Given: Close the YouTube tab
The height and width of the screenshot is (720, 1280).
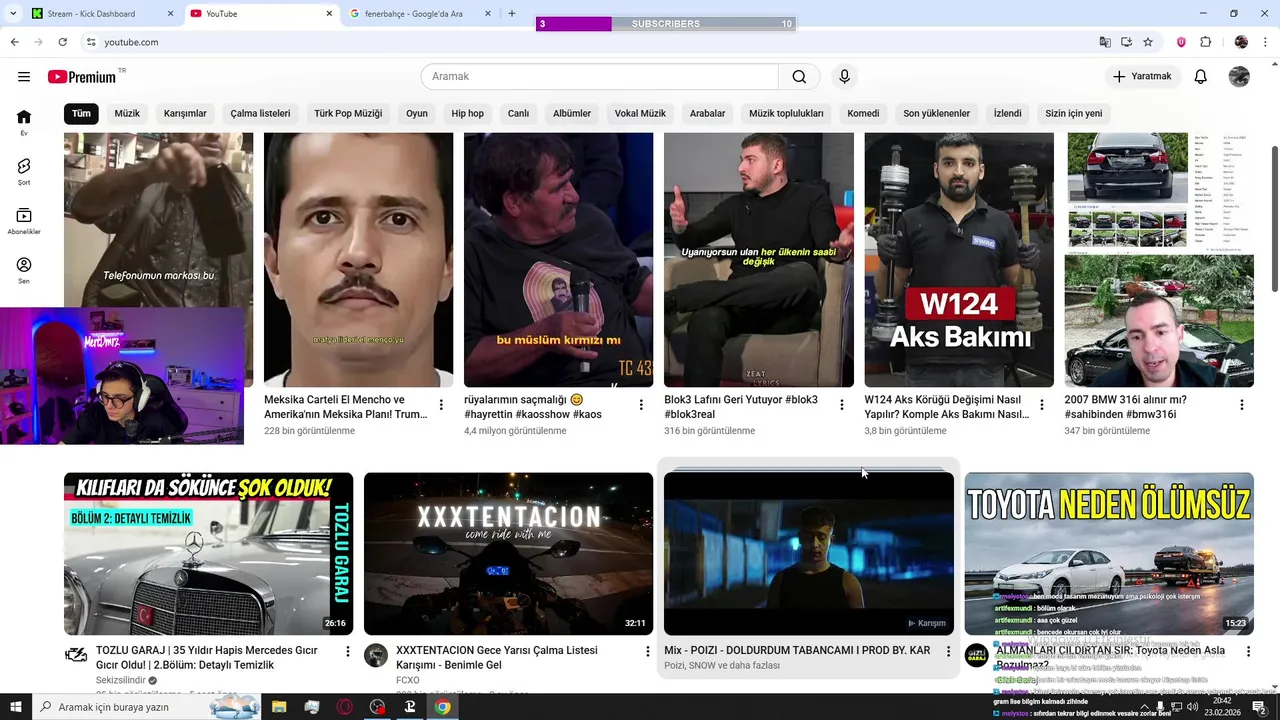Looking at the screenshot, I should [330, 14].
